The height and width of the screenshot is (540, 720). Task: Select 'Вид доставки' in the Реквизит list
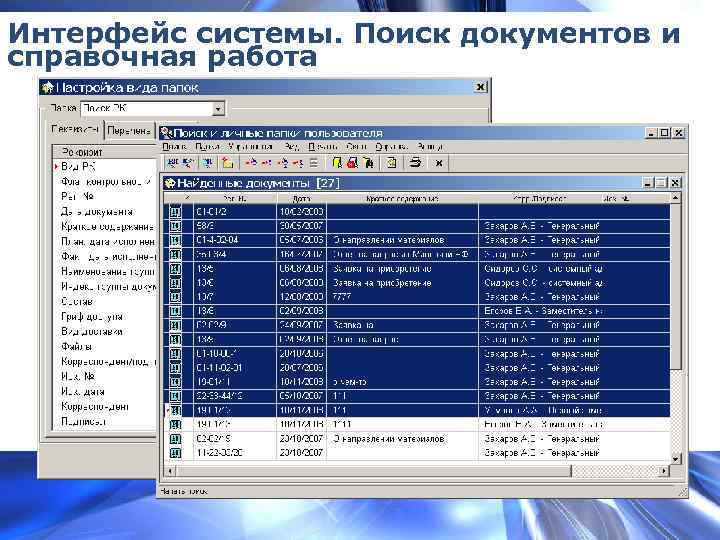pyautogui.click(x=92, y=332)
